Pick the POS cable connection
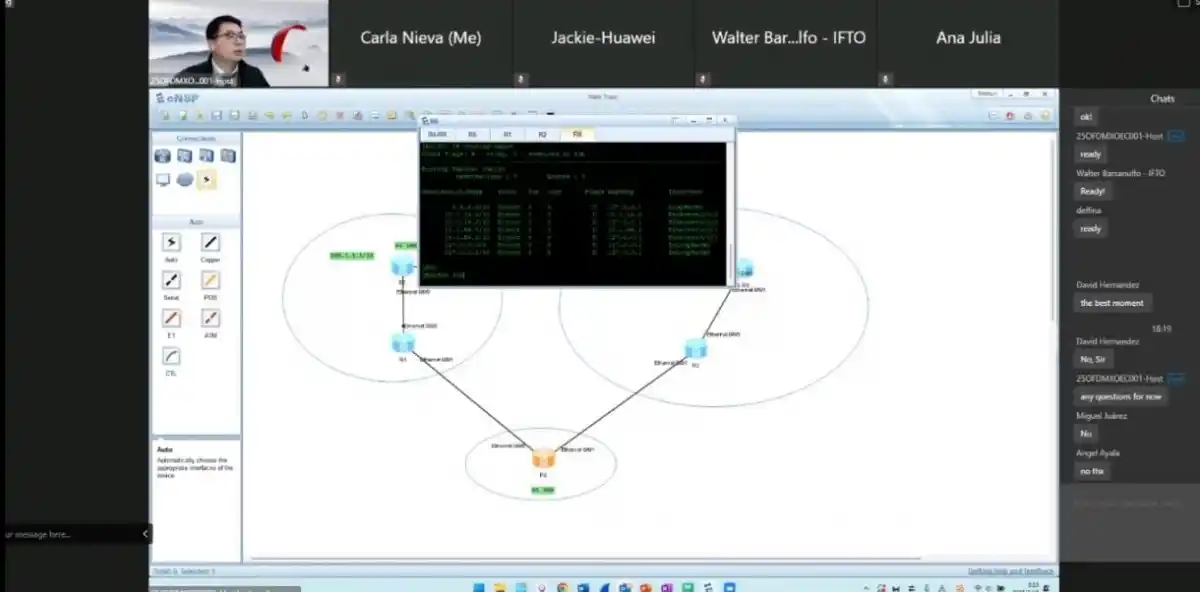 (x=210, y=281)
